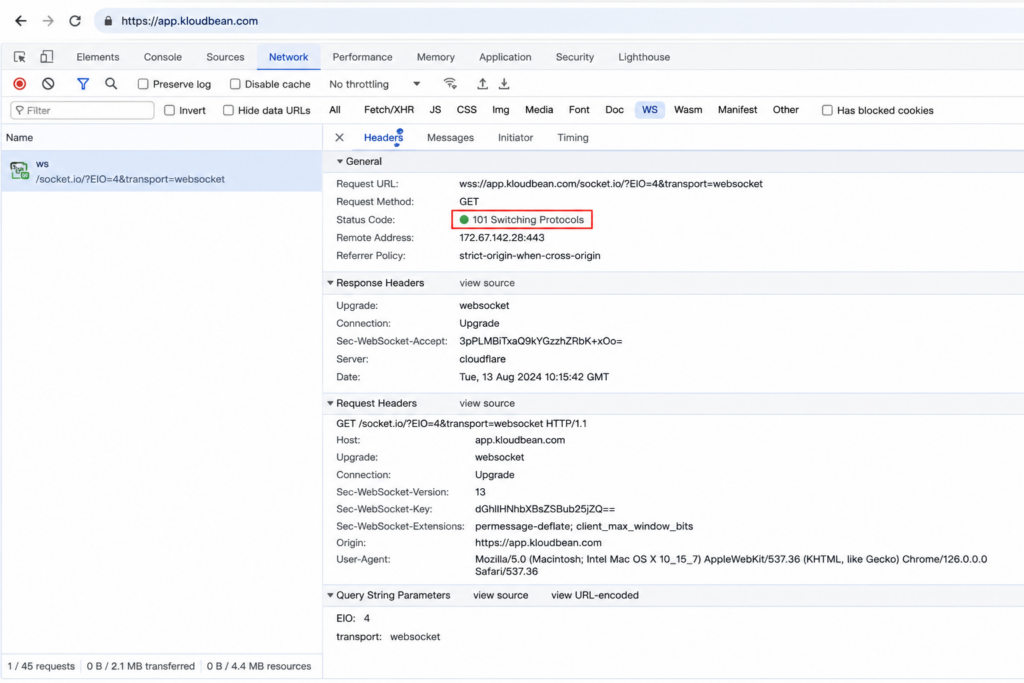Open the Memory tab

point(436,57)
